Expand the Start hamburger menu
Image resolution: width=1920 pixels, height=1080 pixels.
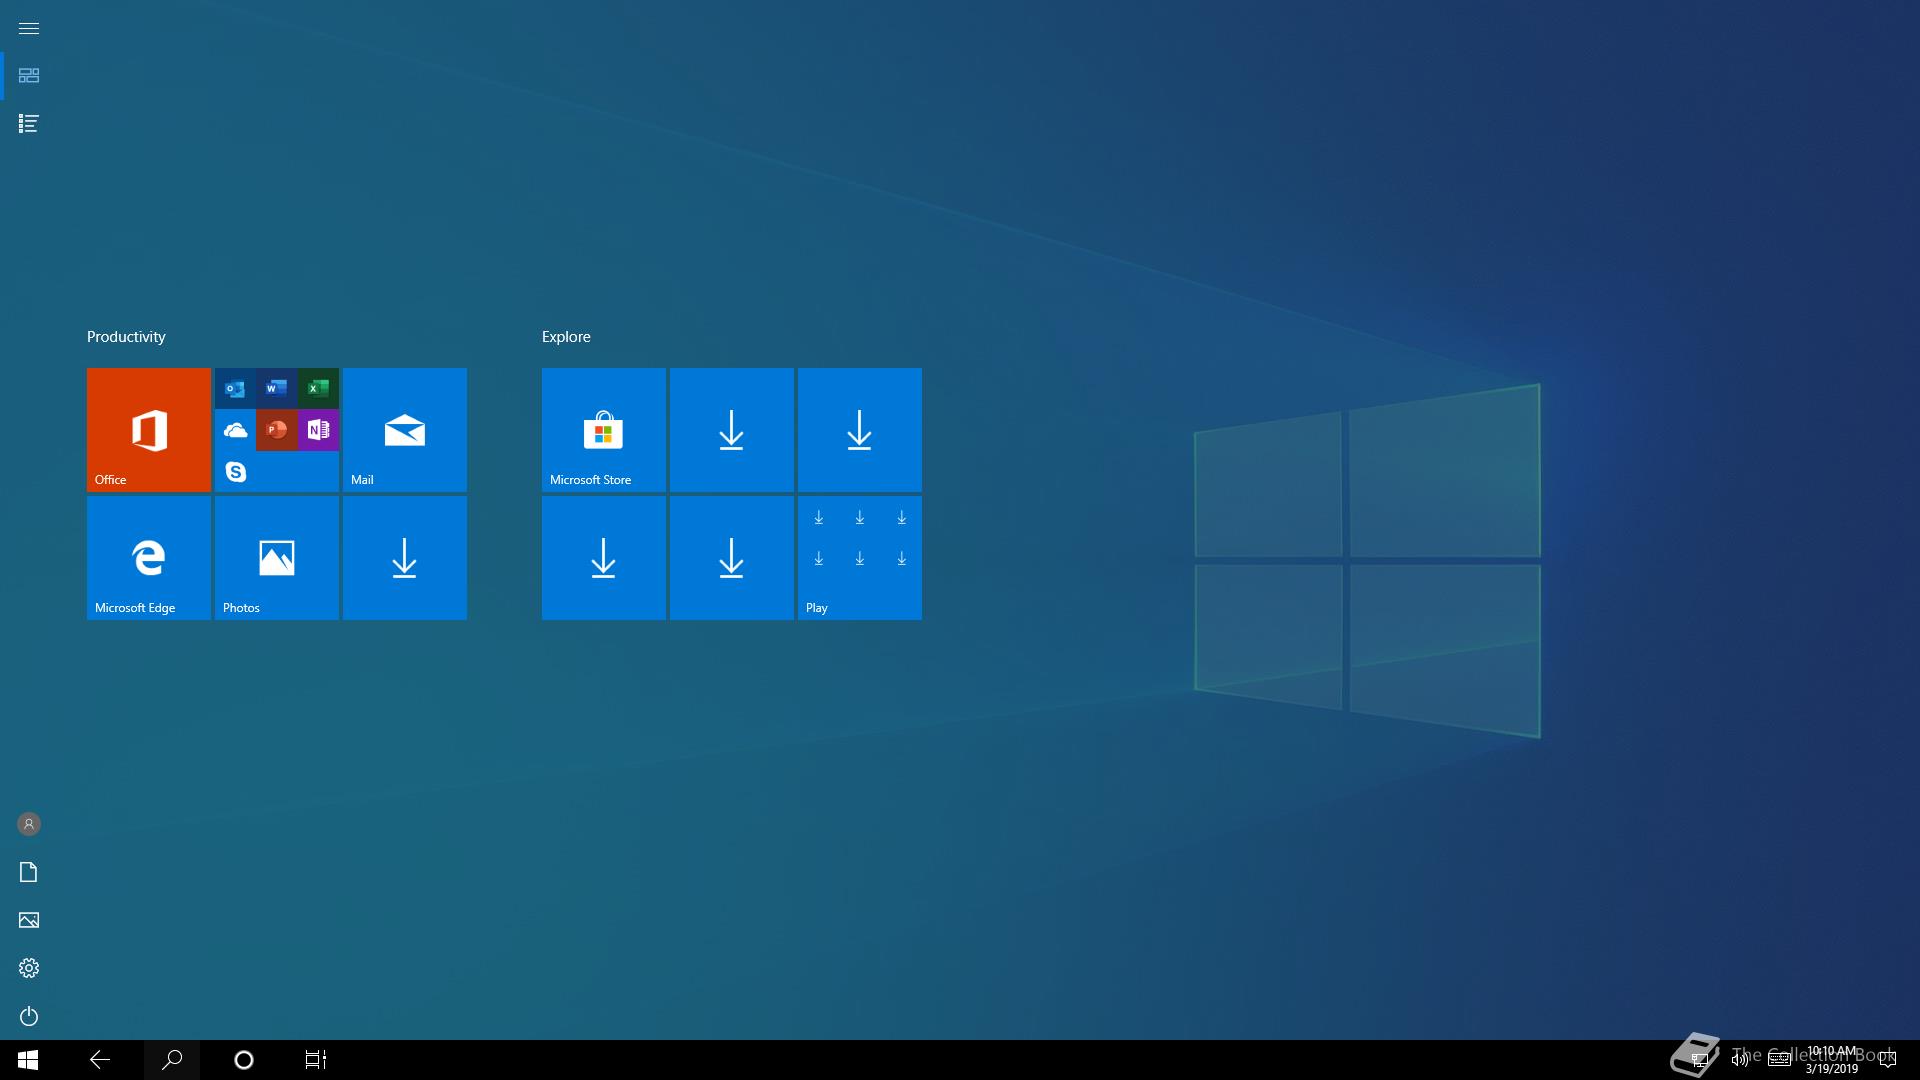[29, 28]
